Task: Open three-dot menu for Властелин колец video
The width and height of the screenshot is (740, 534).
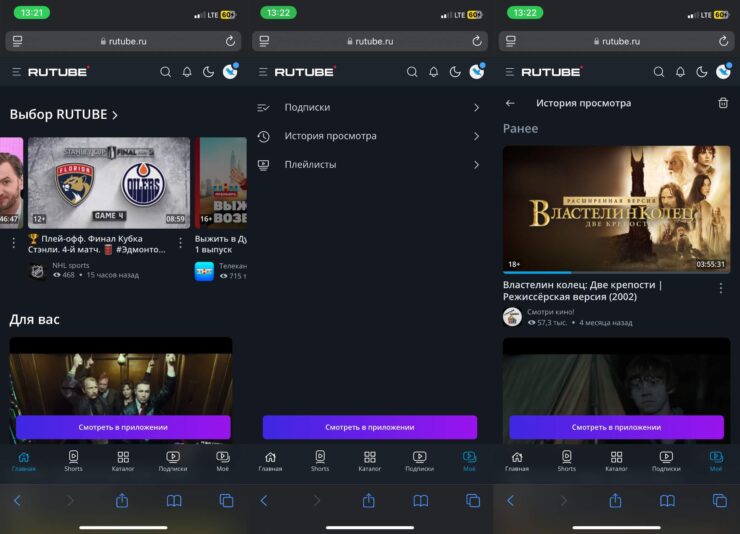Action: pos(720,288)
